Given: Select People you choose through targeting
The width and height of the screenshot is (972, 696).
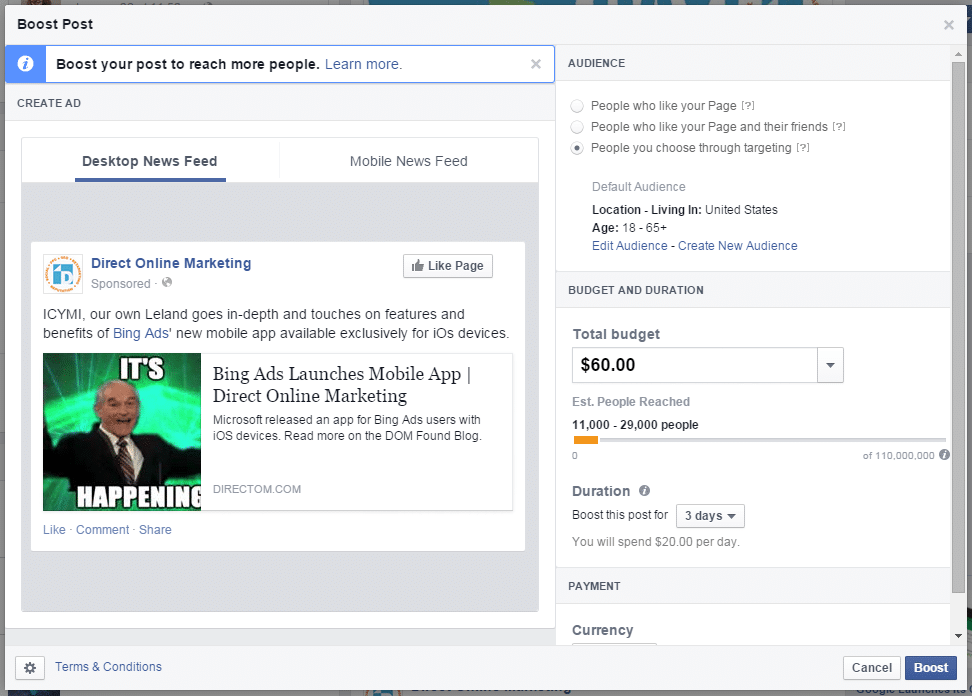Looking at the screenshot, I should (x=575, y=148).
